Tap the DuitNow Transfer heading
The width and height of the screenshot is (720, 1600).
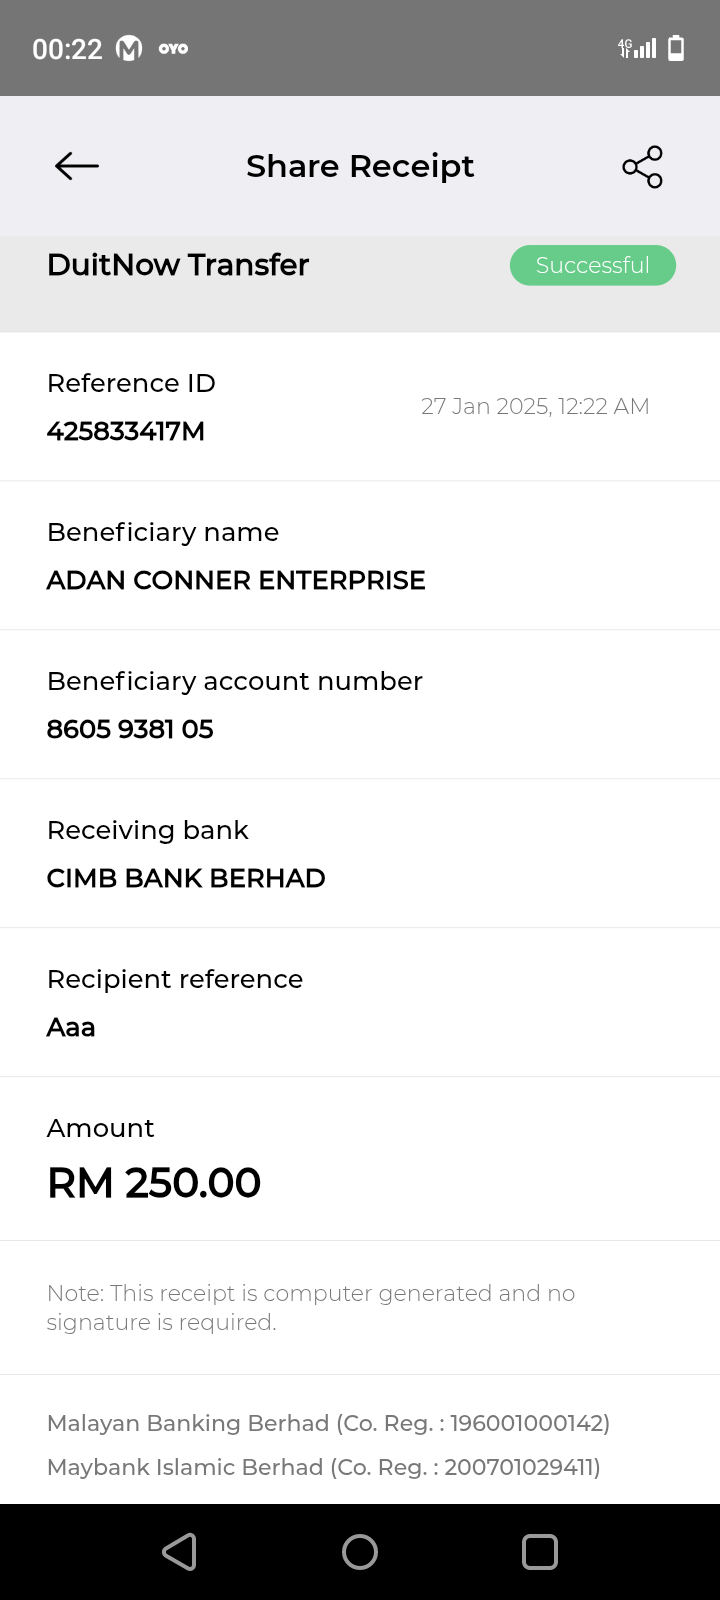[178, 265]
